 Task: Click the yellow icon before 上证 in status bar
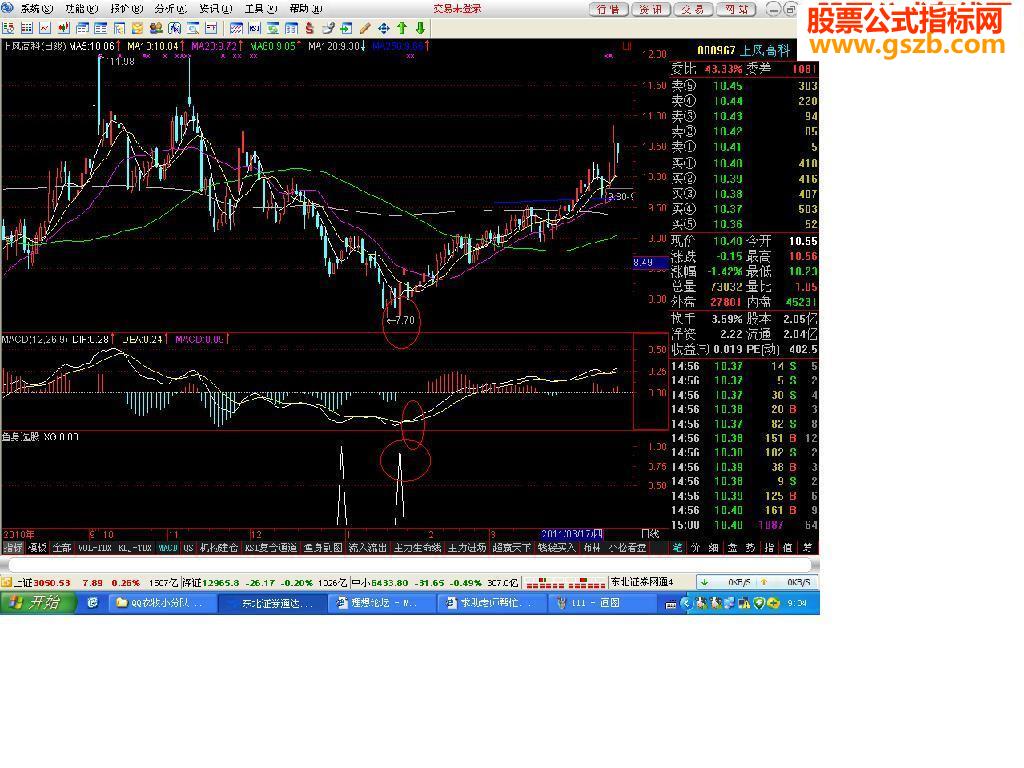[x=7, y=582]
